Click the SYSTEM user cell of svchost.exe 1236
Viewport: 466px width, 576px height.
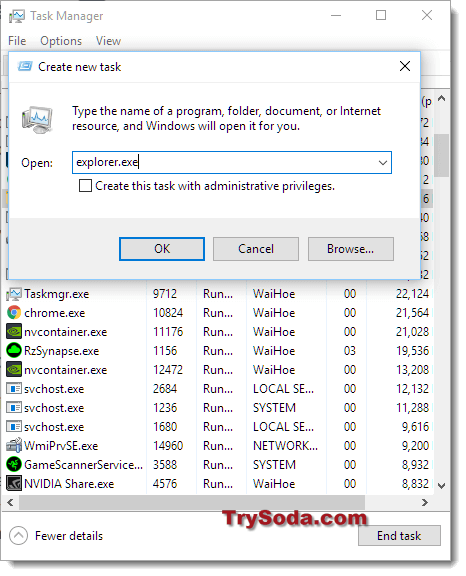tap(274, 408)
